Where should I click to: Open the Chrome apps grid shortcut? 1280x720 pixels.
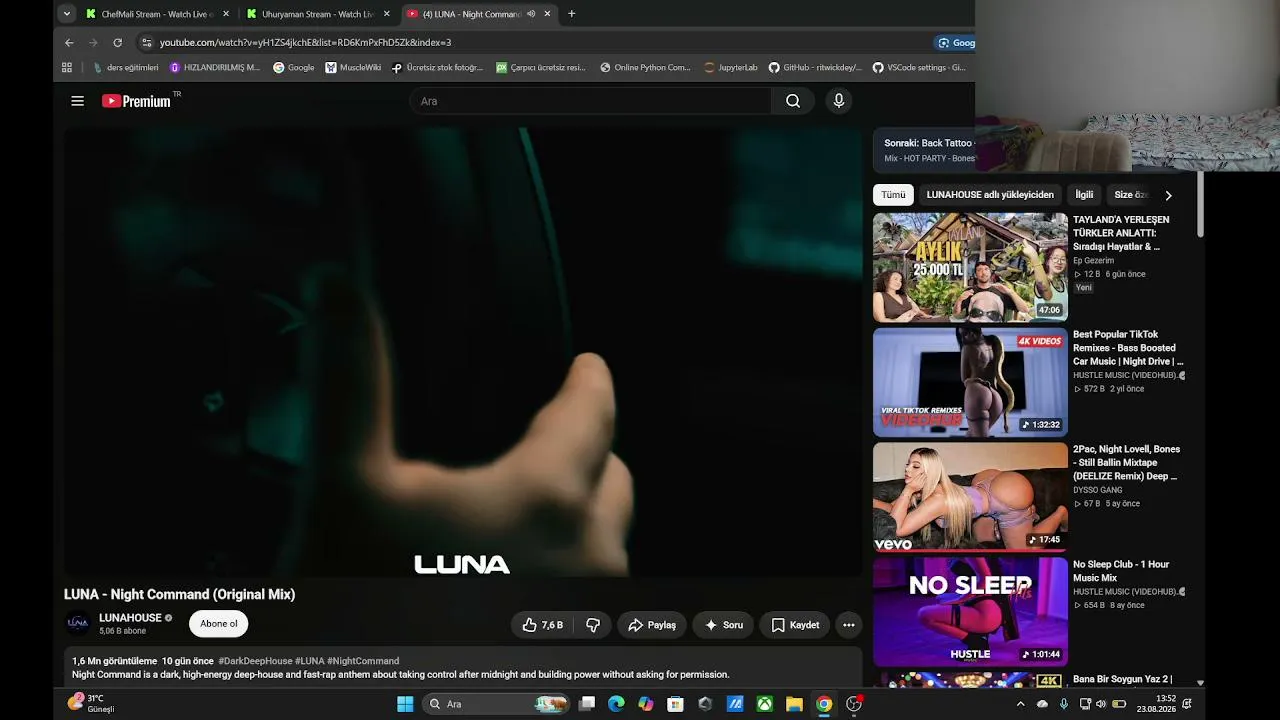67,68
